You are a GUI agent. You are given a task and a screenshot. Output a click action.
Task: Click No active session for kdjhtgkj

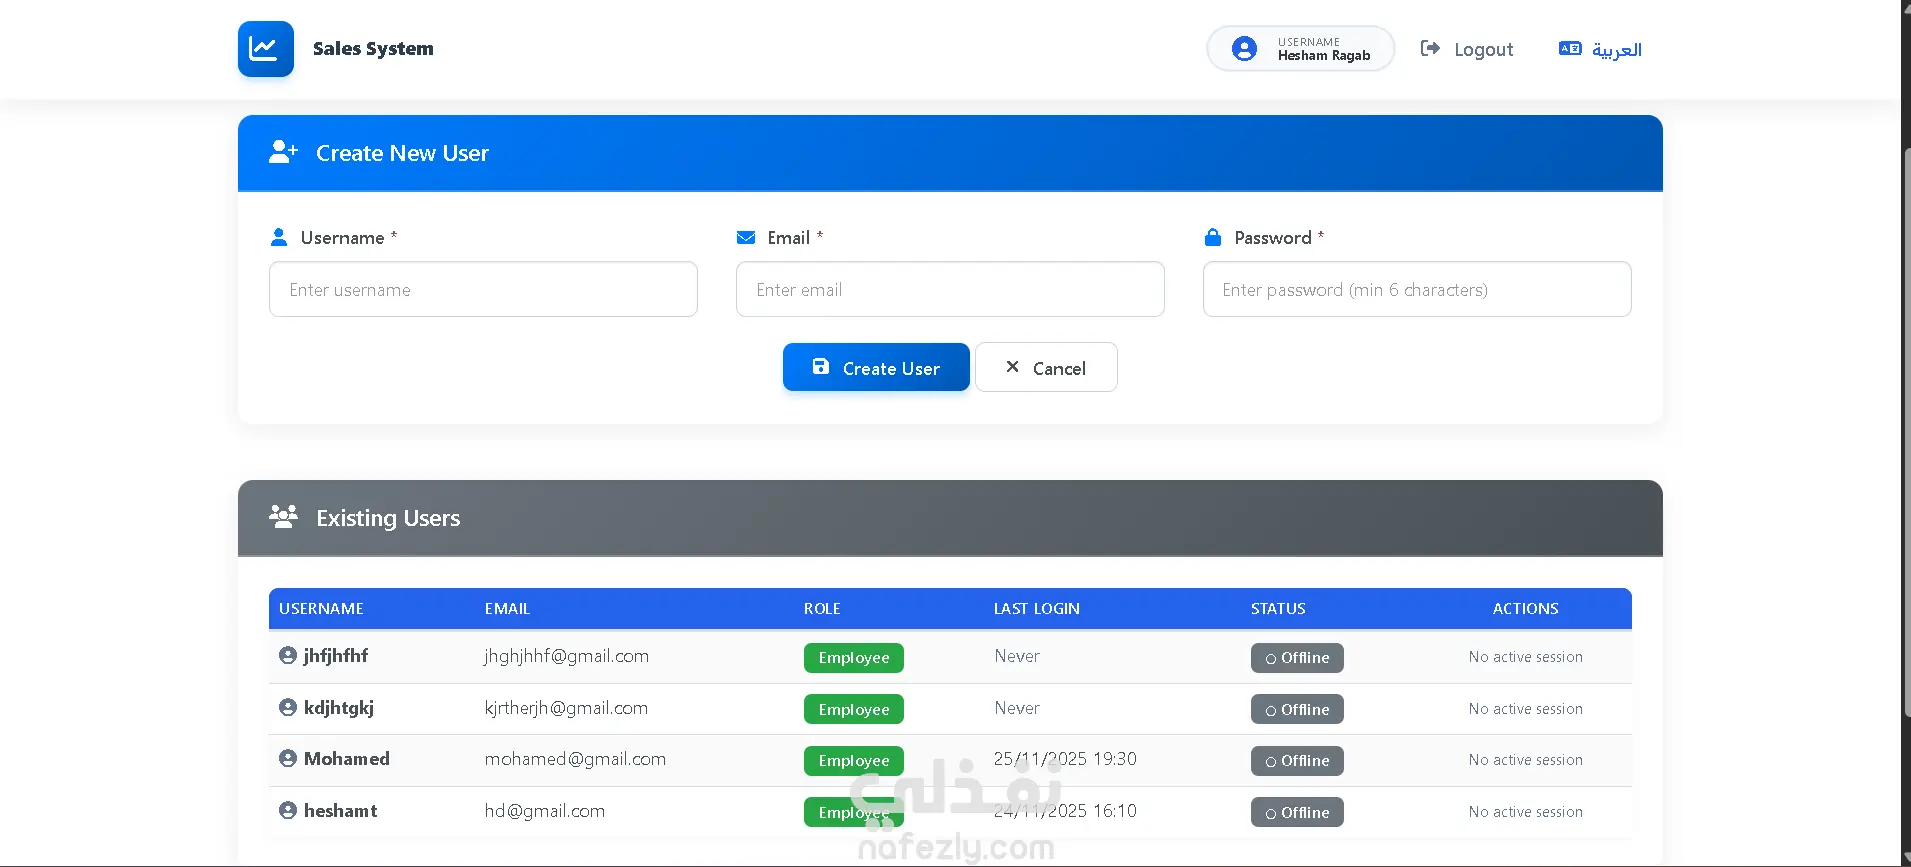1526,709
